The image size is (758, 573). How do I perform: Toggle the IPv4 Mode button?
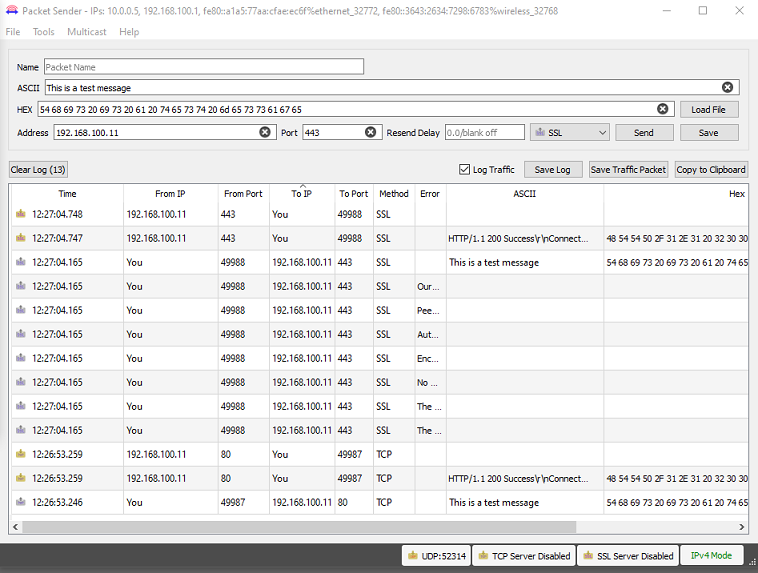click(712, 556)
